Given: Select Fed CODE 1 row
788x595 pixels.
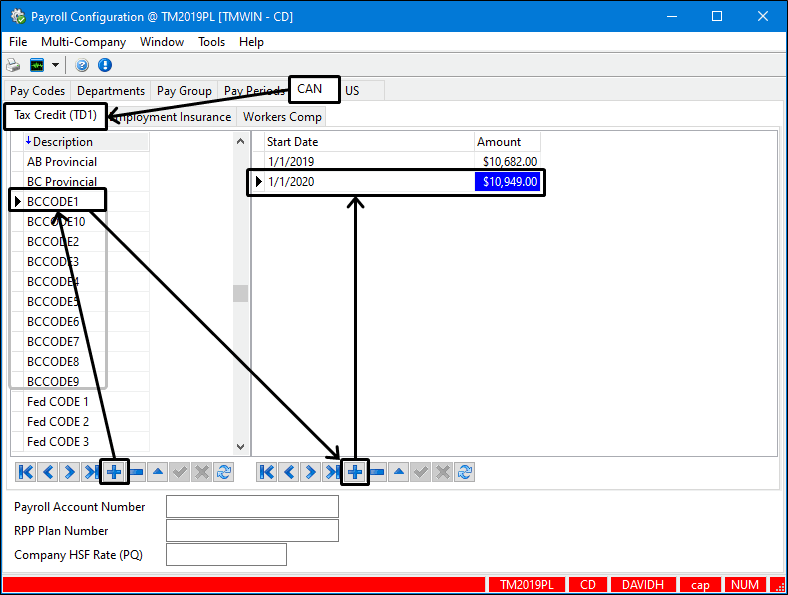Looking at the screenshot, I should point(86,402).
